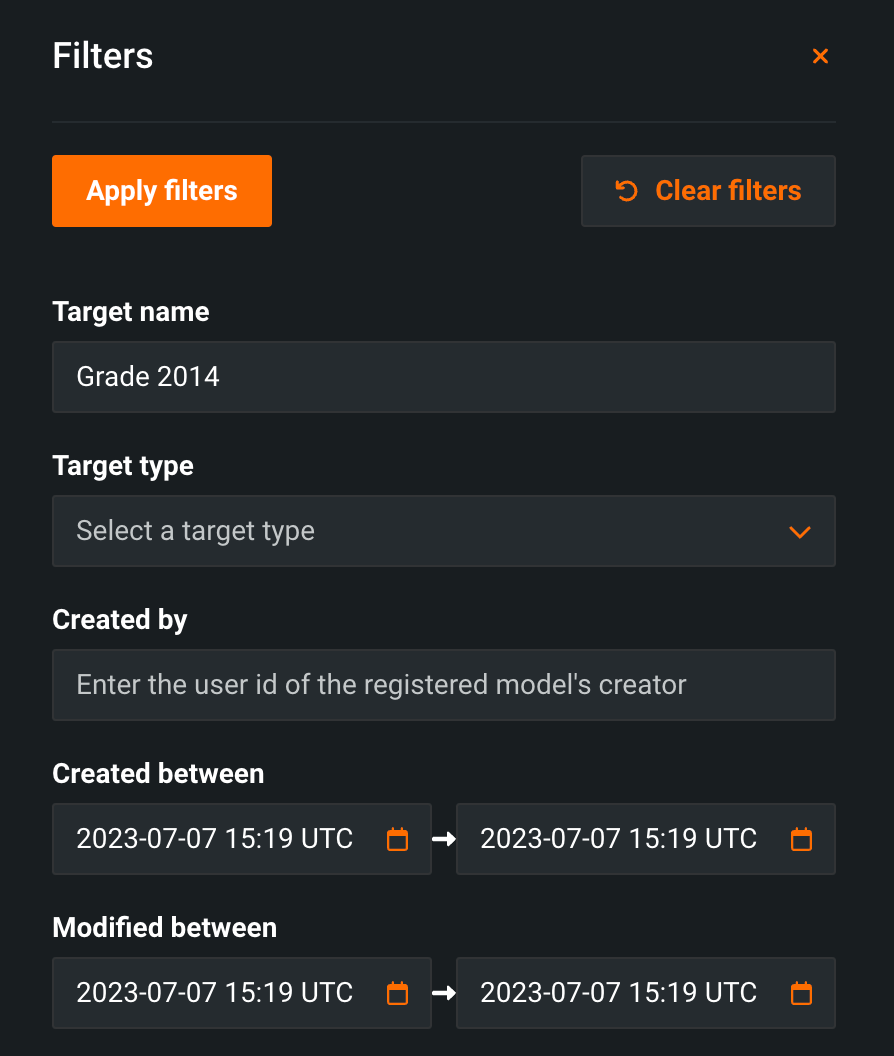Select the Modified between end date text

[x=618, y=993]
